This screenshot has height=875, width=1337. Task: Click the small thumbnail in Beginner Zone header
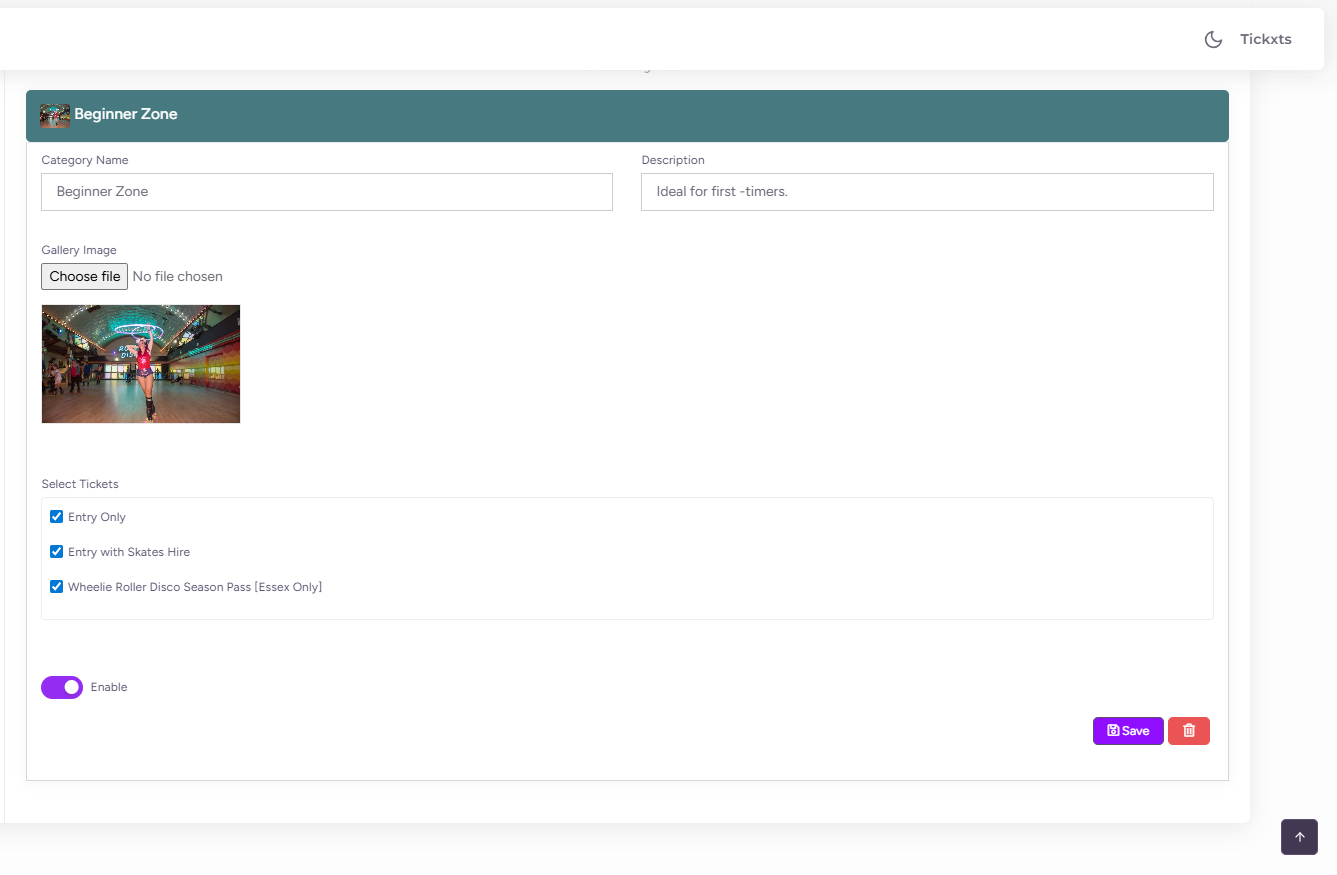[x=55, y=115]
